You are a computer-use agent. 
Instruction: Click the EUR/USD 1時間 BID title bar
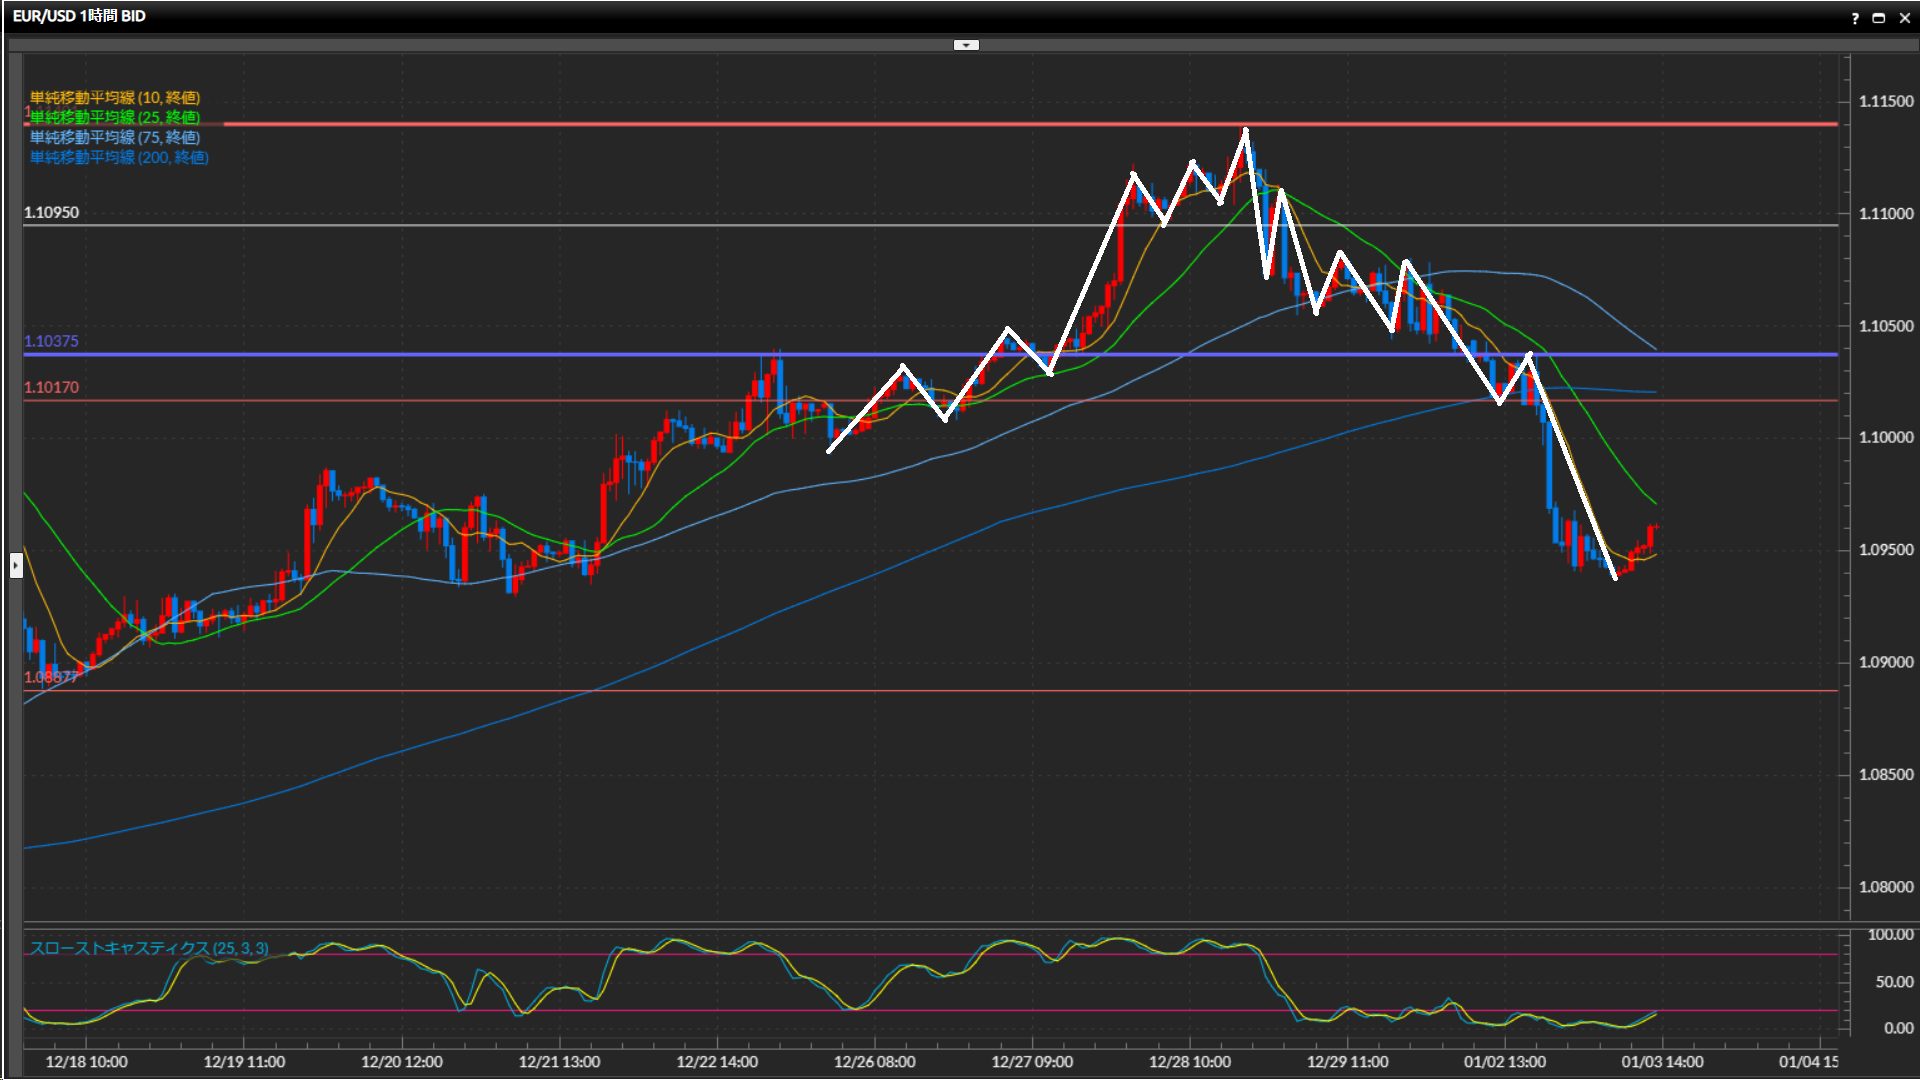(79, 16)
